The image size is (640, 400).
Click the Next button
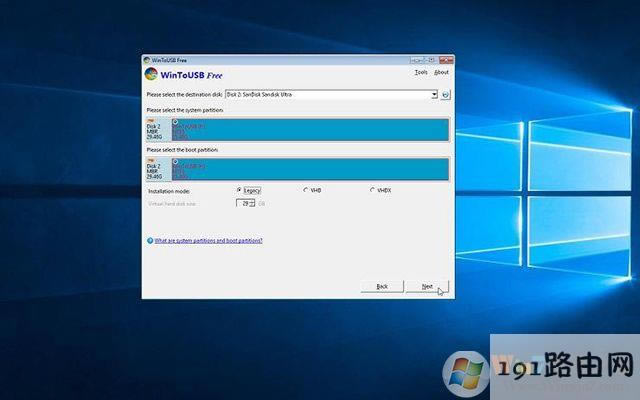[427, 286]
